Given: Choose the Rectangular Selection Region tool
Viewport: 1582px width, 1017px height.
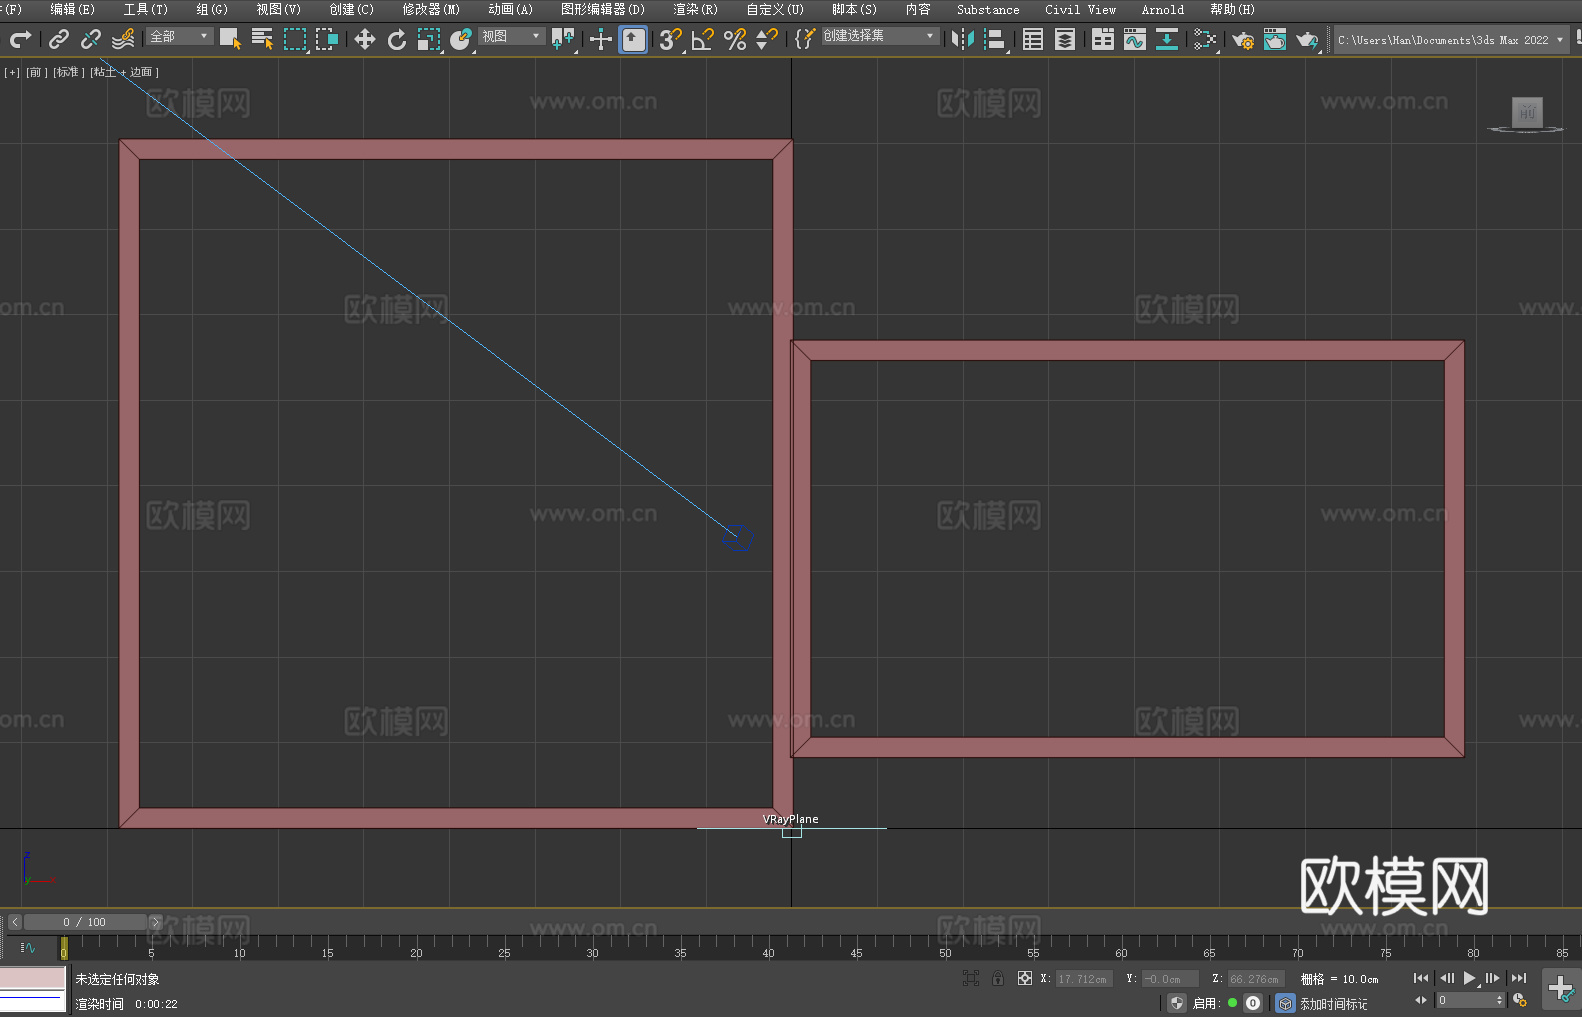Looking at the screenshot, I should pyautogui.click(x=295, y=39).
